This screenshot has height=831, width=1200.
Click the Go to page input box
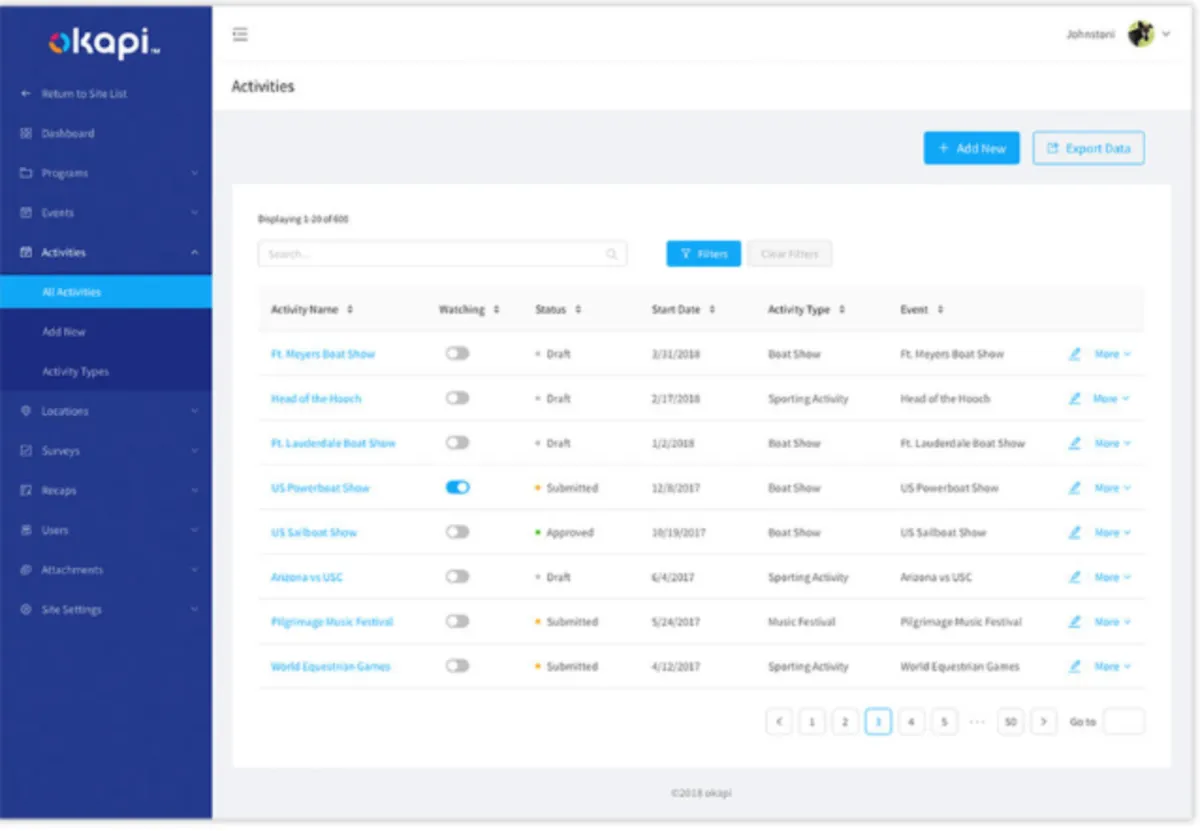click(x=1123, y=721)
